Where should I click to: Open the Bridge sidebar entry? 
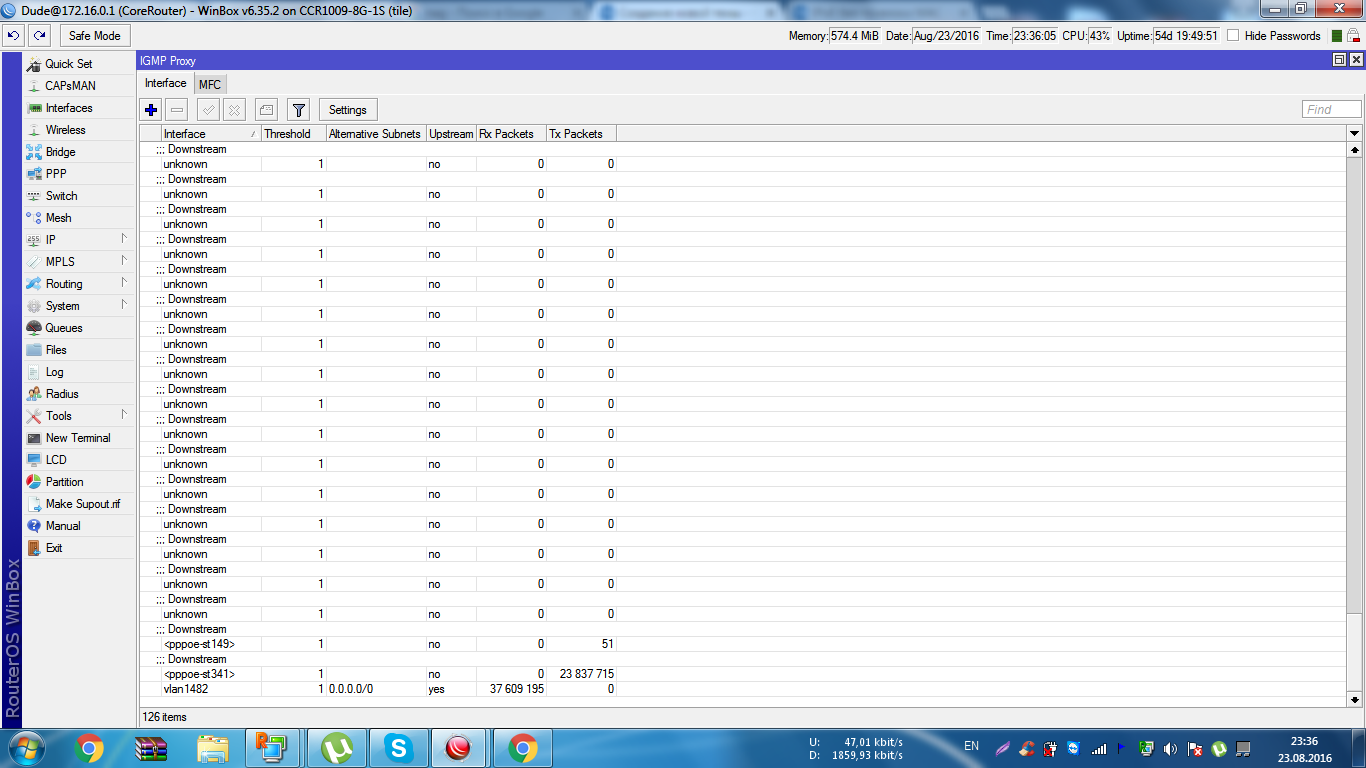point(79,152)
